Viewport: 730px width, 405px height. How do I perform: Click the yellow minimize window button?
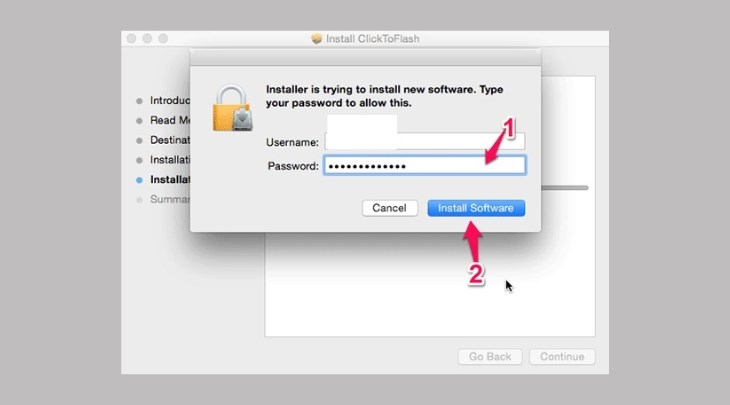click(x=147, y=39)
